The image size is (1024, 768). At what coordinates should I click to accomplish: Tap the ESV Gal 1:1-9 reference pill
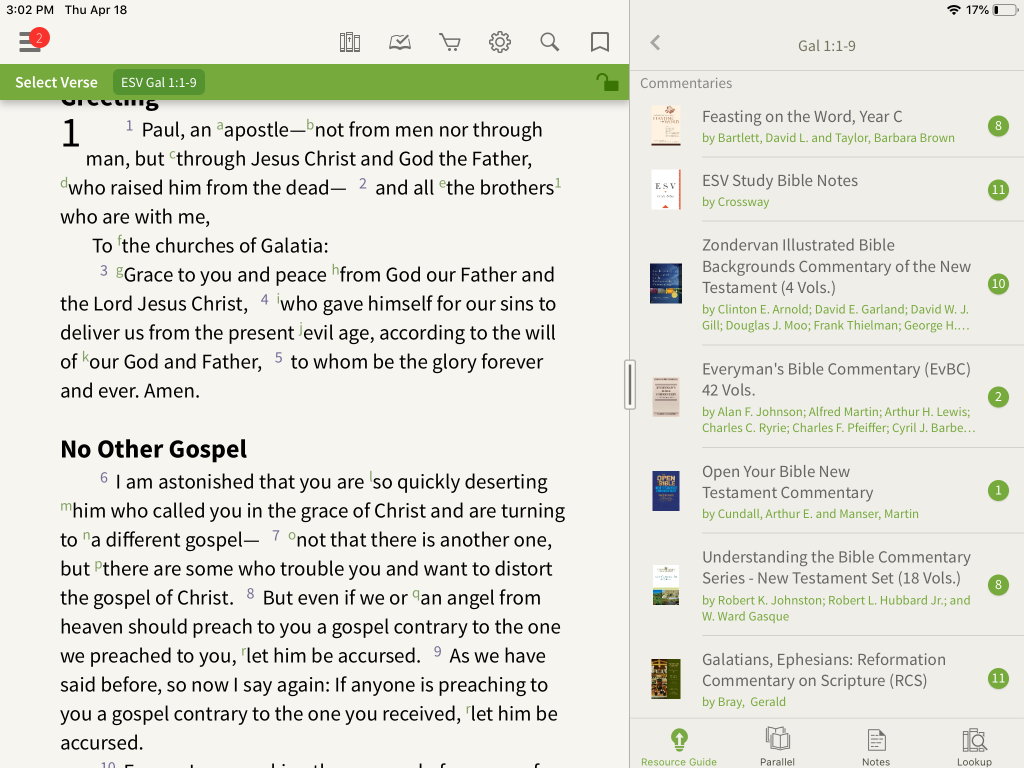pyautogui.click(x=159, y=82)
